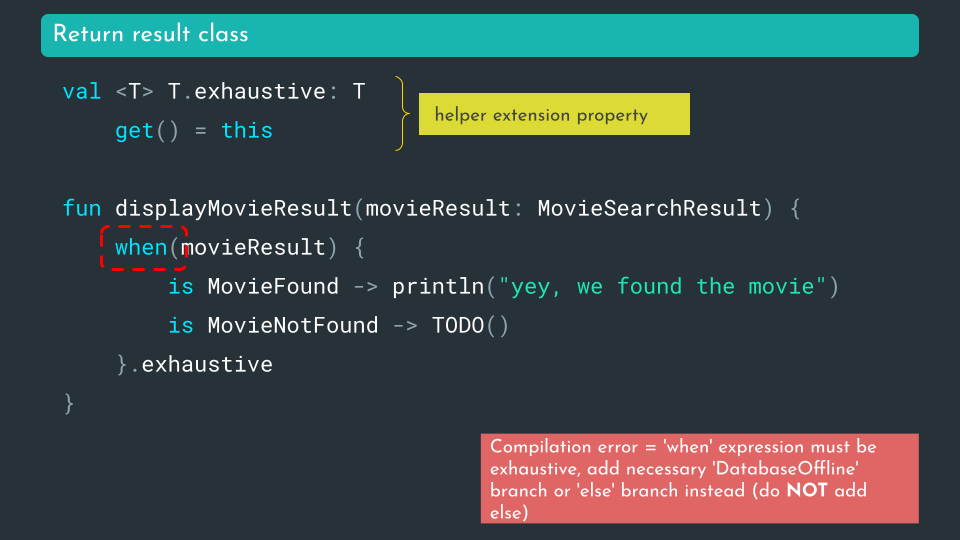
Task: Click the red compilation error box
Action: pos(699,479)
